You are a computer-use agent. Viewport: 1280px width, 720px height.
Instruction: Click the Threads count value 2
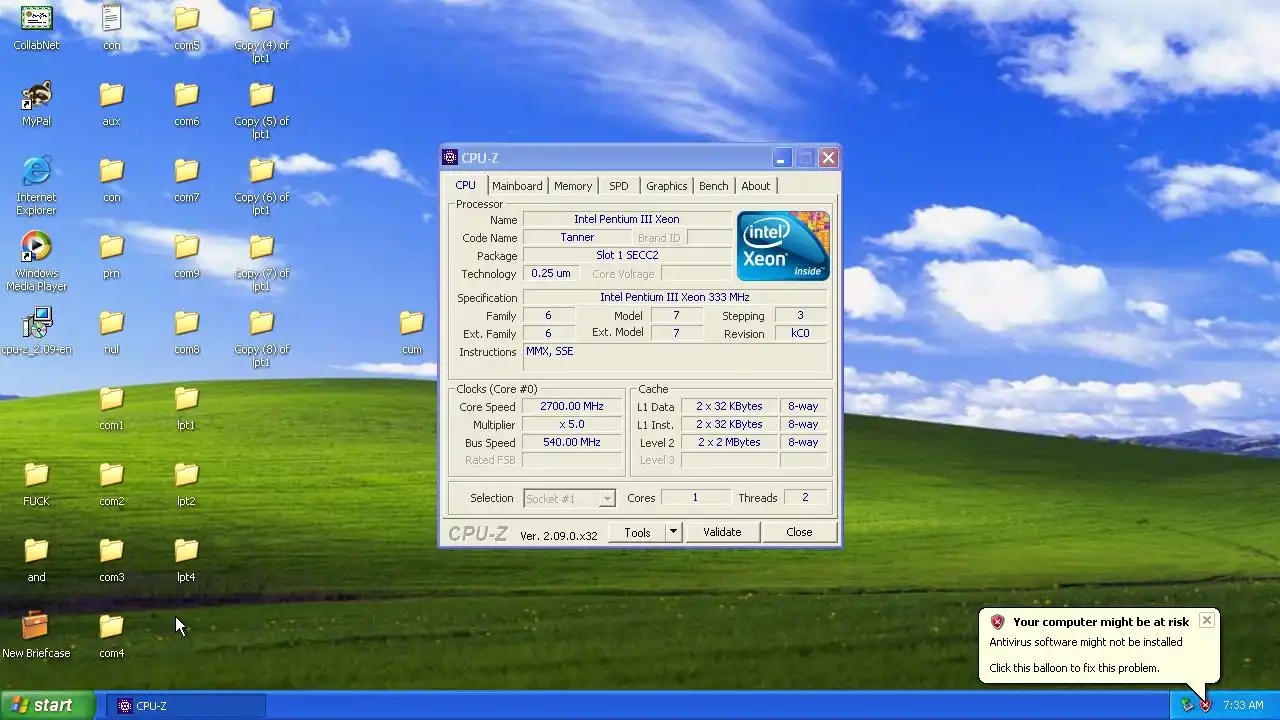804,498
